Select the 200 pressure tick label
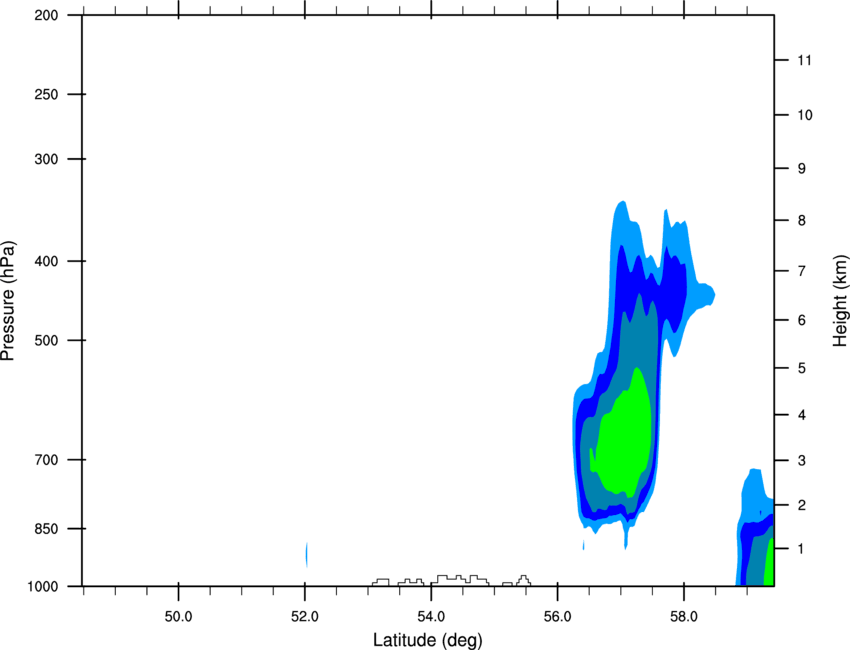Viewport: 850px width, 650px height. point(46,16)
